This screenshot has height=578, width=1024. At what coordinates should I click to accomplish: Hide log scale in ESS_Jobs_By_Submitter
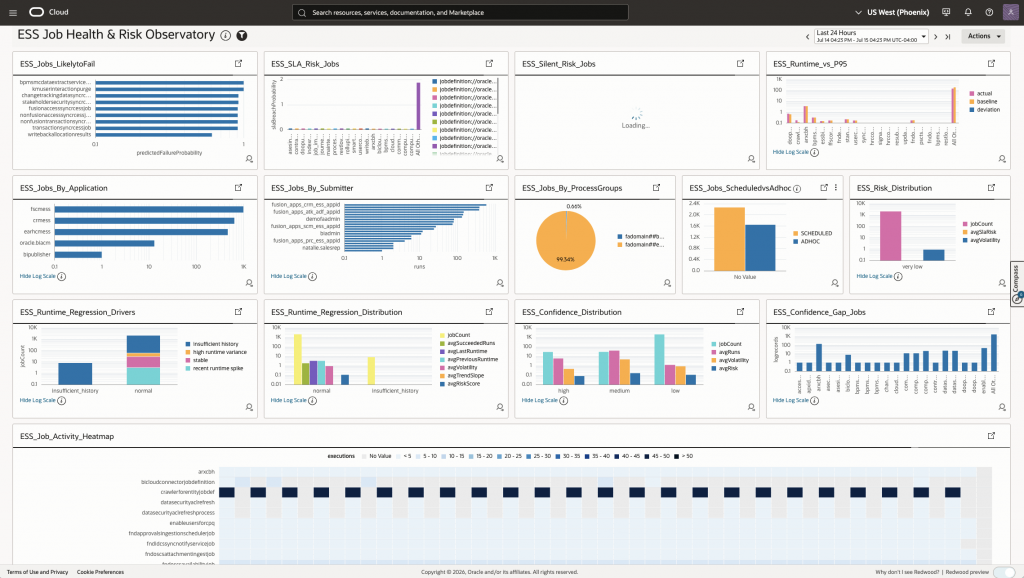point(289,276)
